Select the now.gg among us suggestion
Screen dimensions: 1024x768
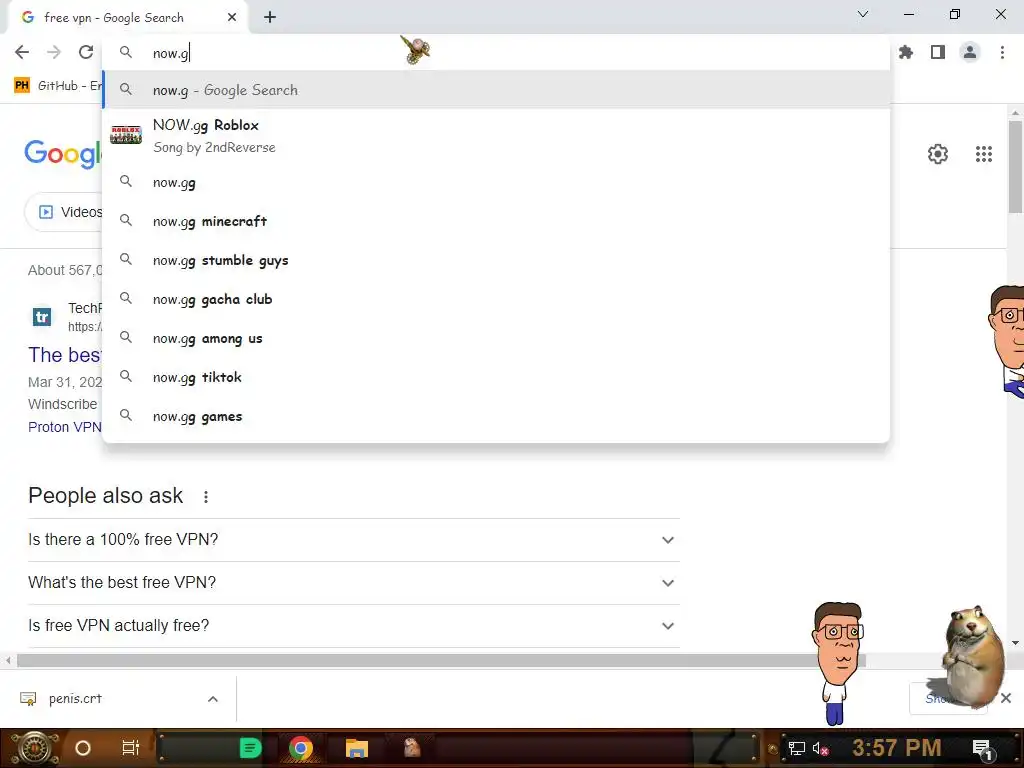pyautogui.click(x=496, y=338)
